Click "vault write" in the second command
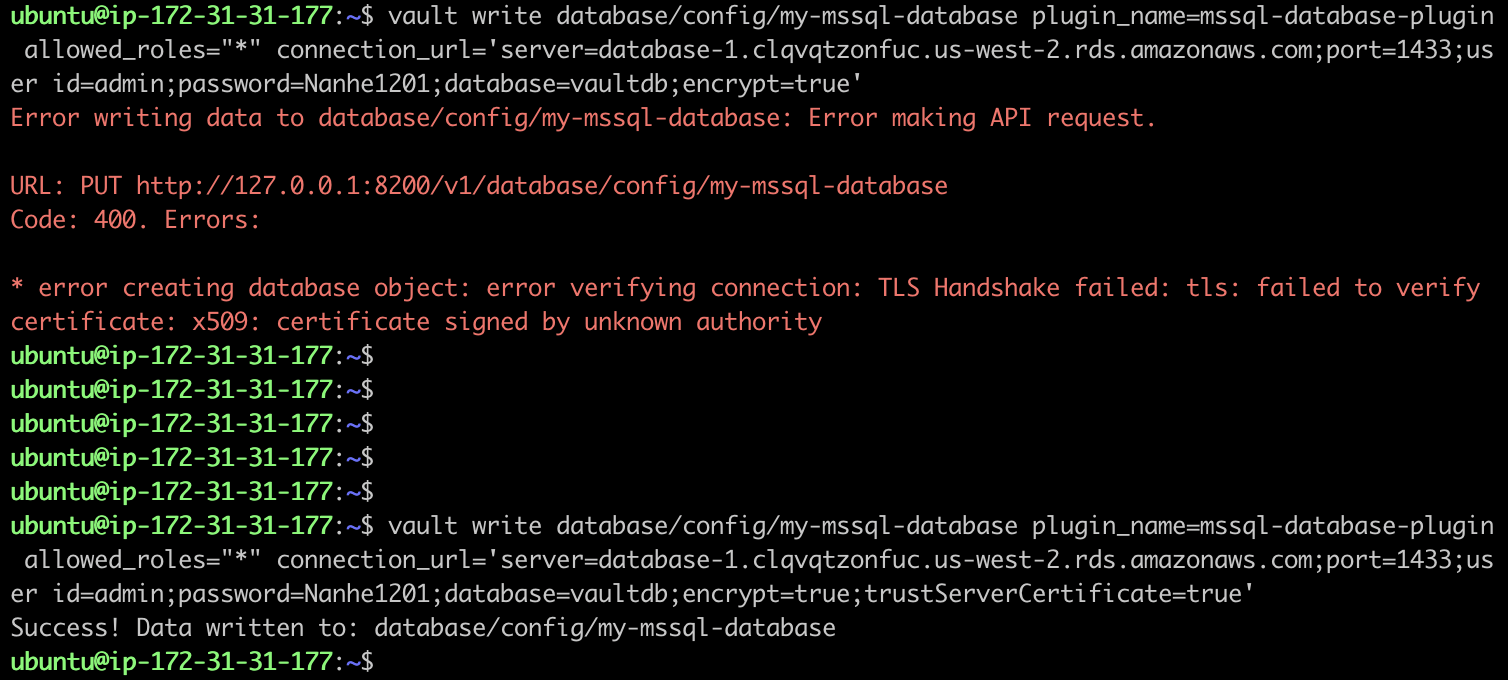Viewport: 1508px width, 680px height. (464, 526)
